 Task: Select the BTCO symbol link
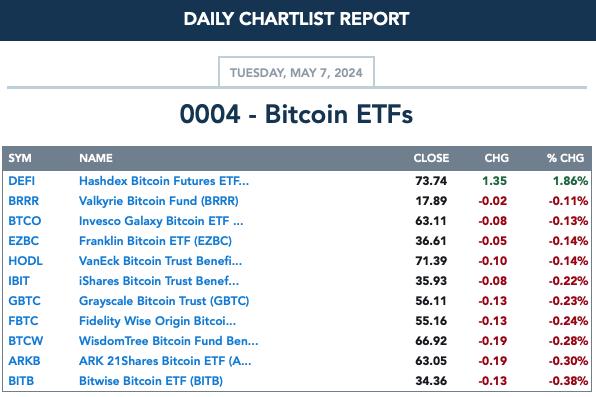(x=25, y=221)
